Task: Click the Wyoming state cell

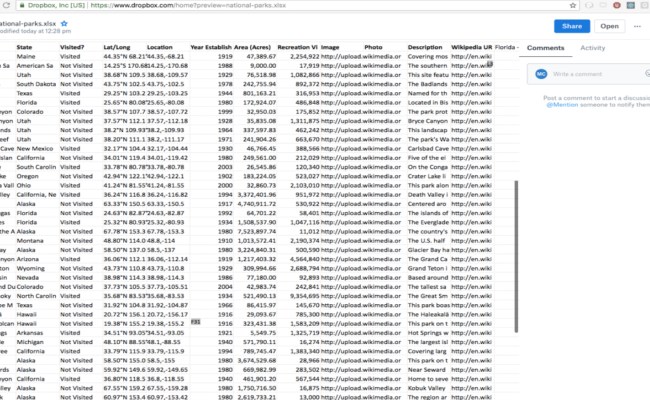Action: (31, 268)
